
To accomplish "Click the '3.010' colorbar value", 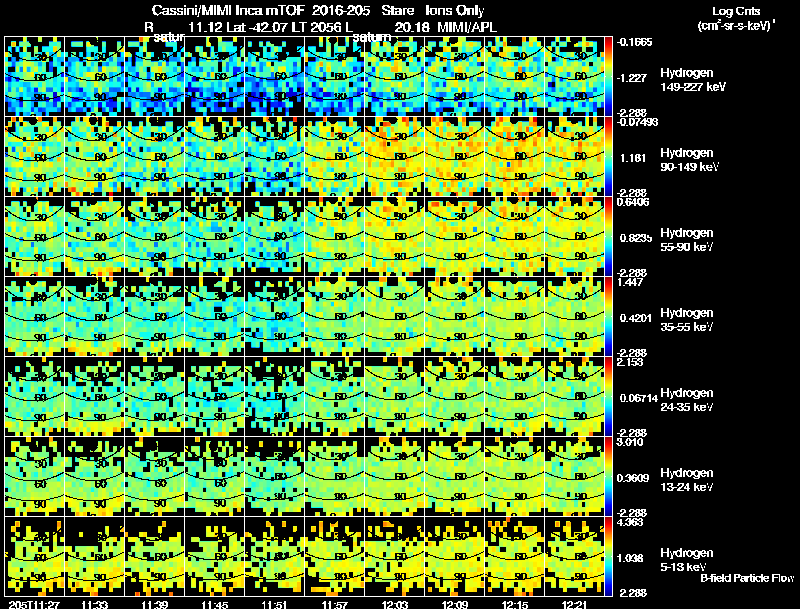I will pos(630,442).
